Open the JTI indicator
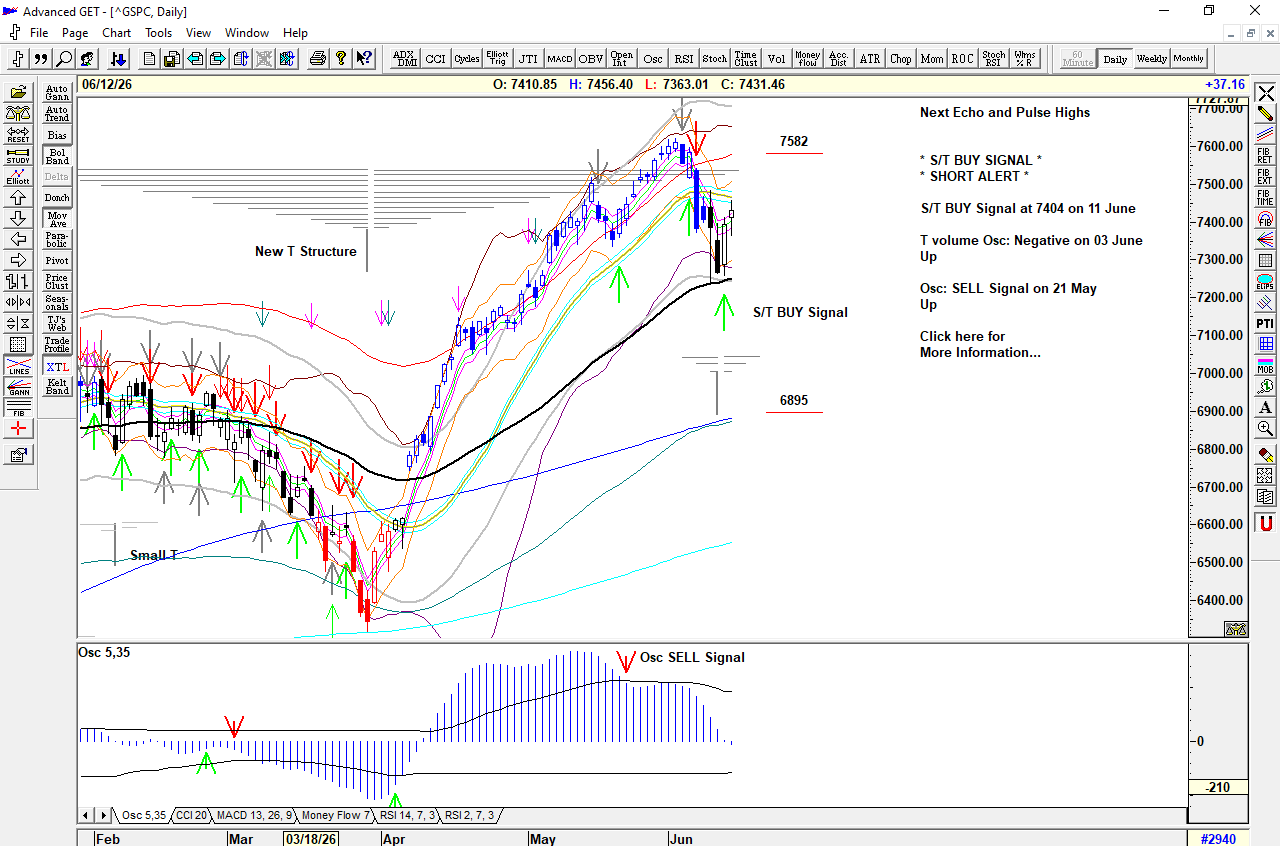 pyautogui.click(x=528, y=59)
